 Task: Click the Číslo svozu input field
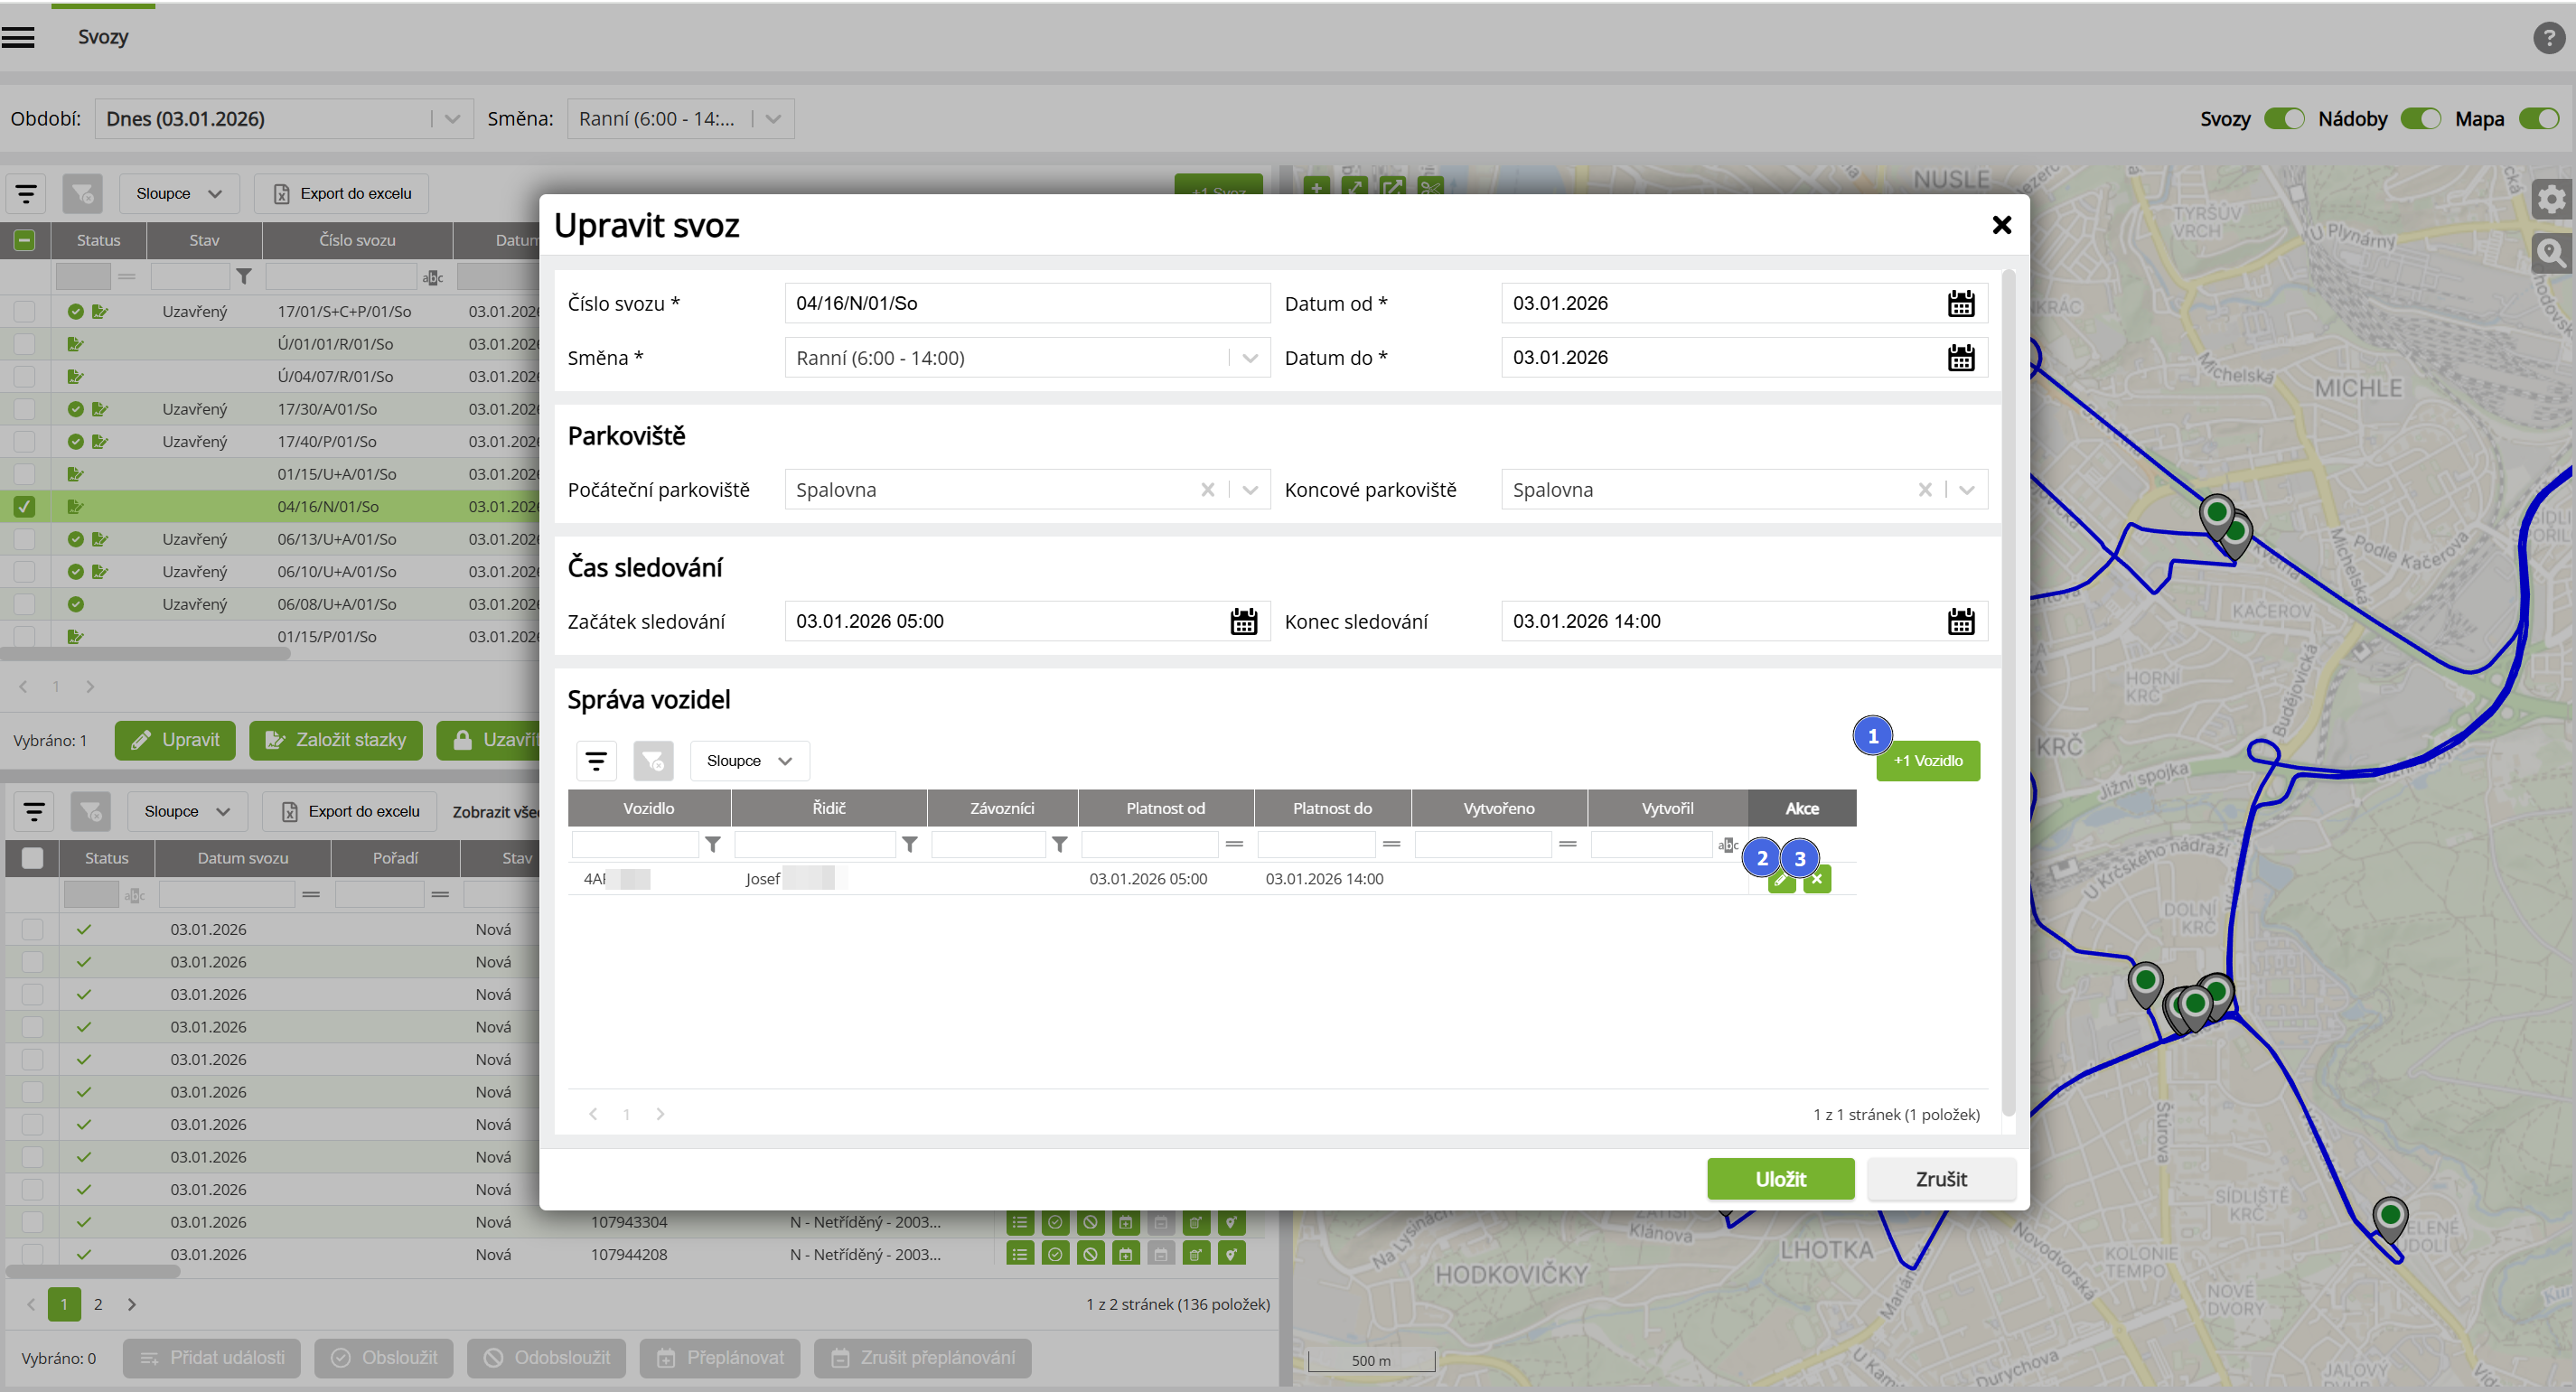[1026, 304]
